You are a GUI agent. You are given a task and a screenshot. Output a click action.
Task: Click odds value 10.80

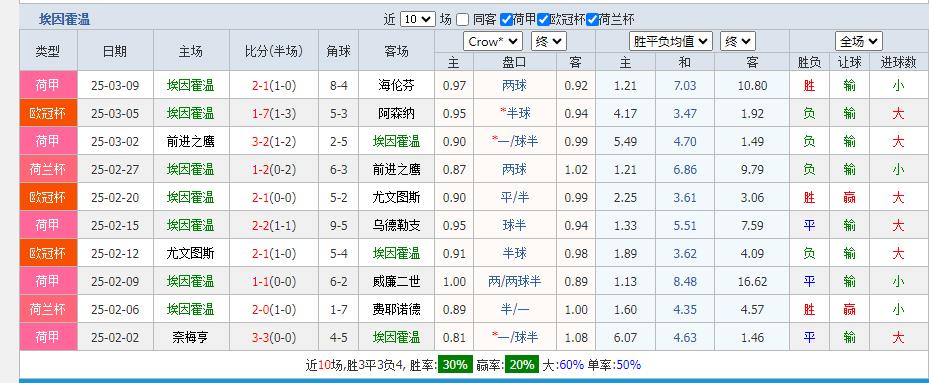752,85
